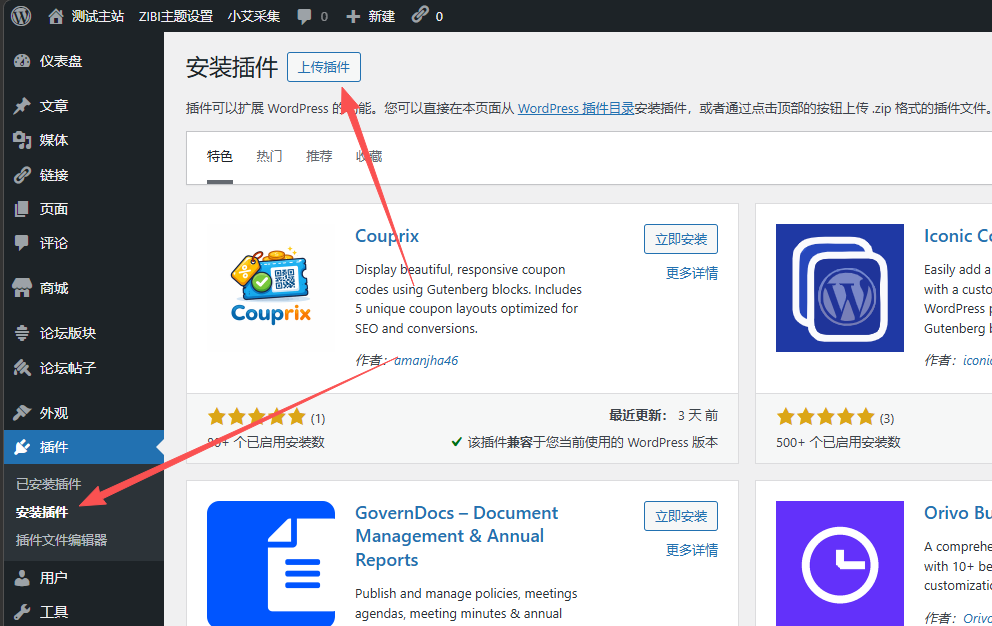Open the WordPress 插件目录 link
Screen dimensions: 992x626
coord(576,108)
